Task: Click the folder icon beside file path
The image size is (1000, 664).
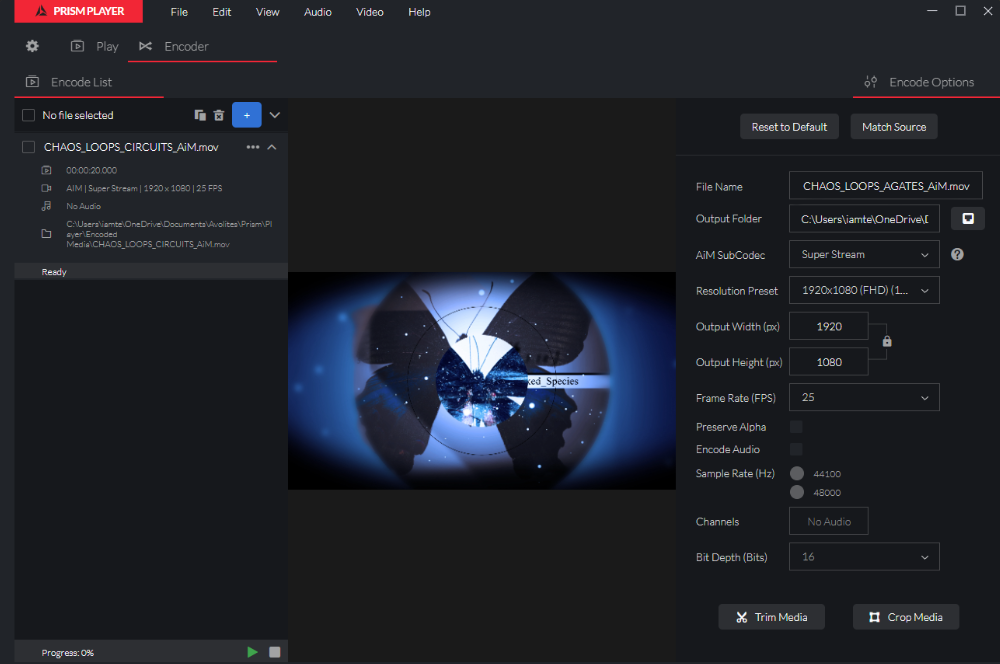Action: pos(46,234)
